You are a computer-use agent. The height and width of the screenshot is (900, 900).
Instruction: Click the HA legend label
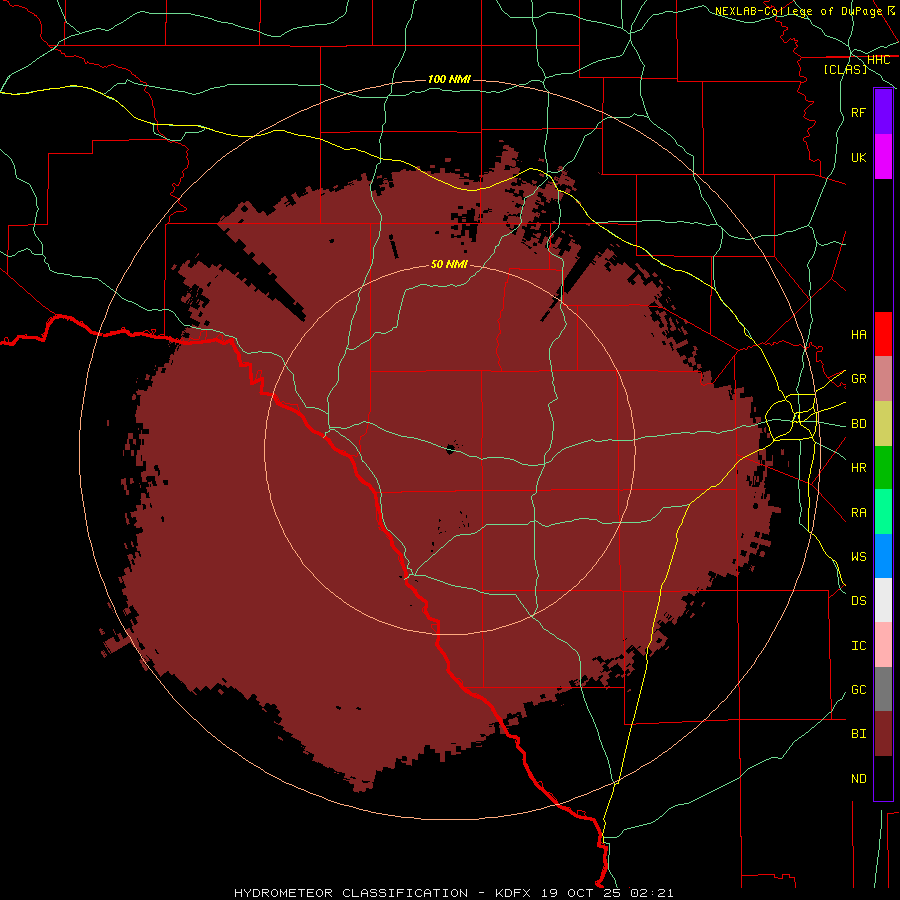(858, 334)
